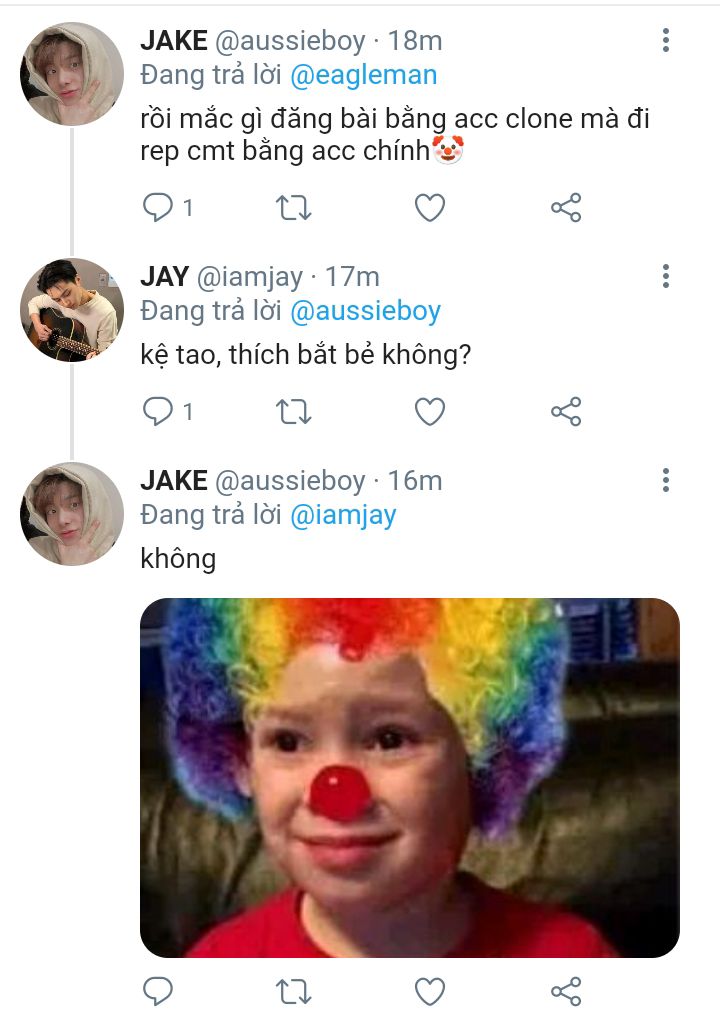Open the @iamjay mention link
Image resolution: width=720 pixels, height=1024 pixels.
point(343,515)
